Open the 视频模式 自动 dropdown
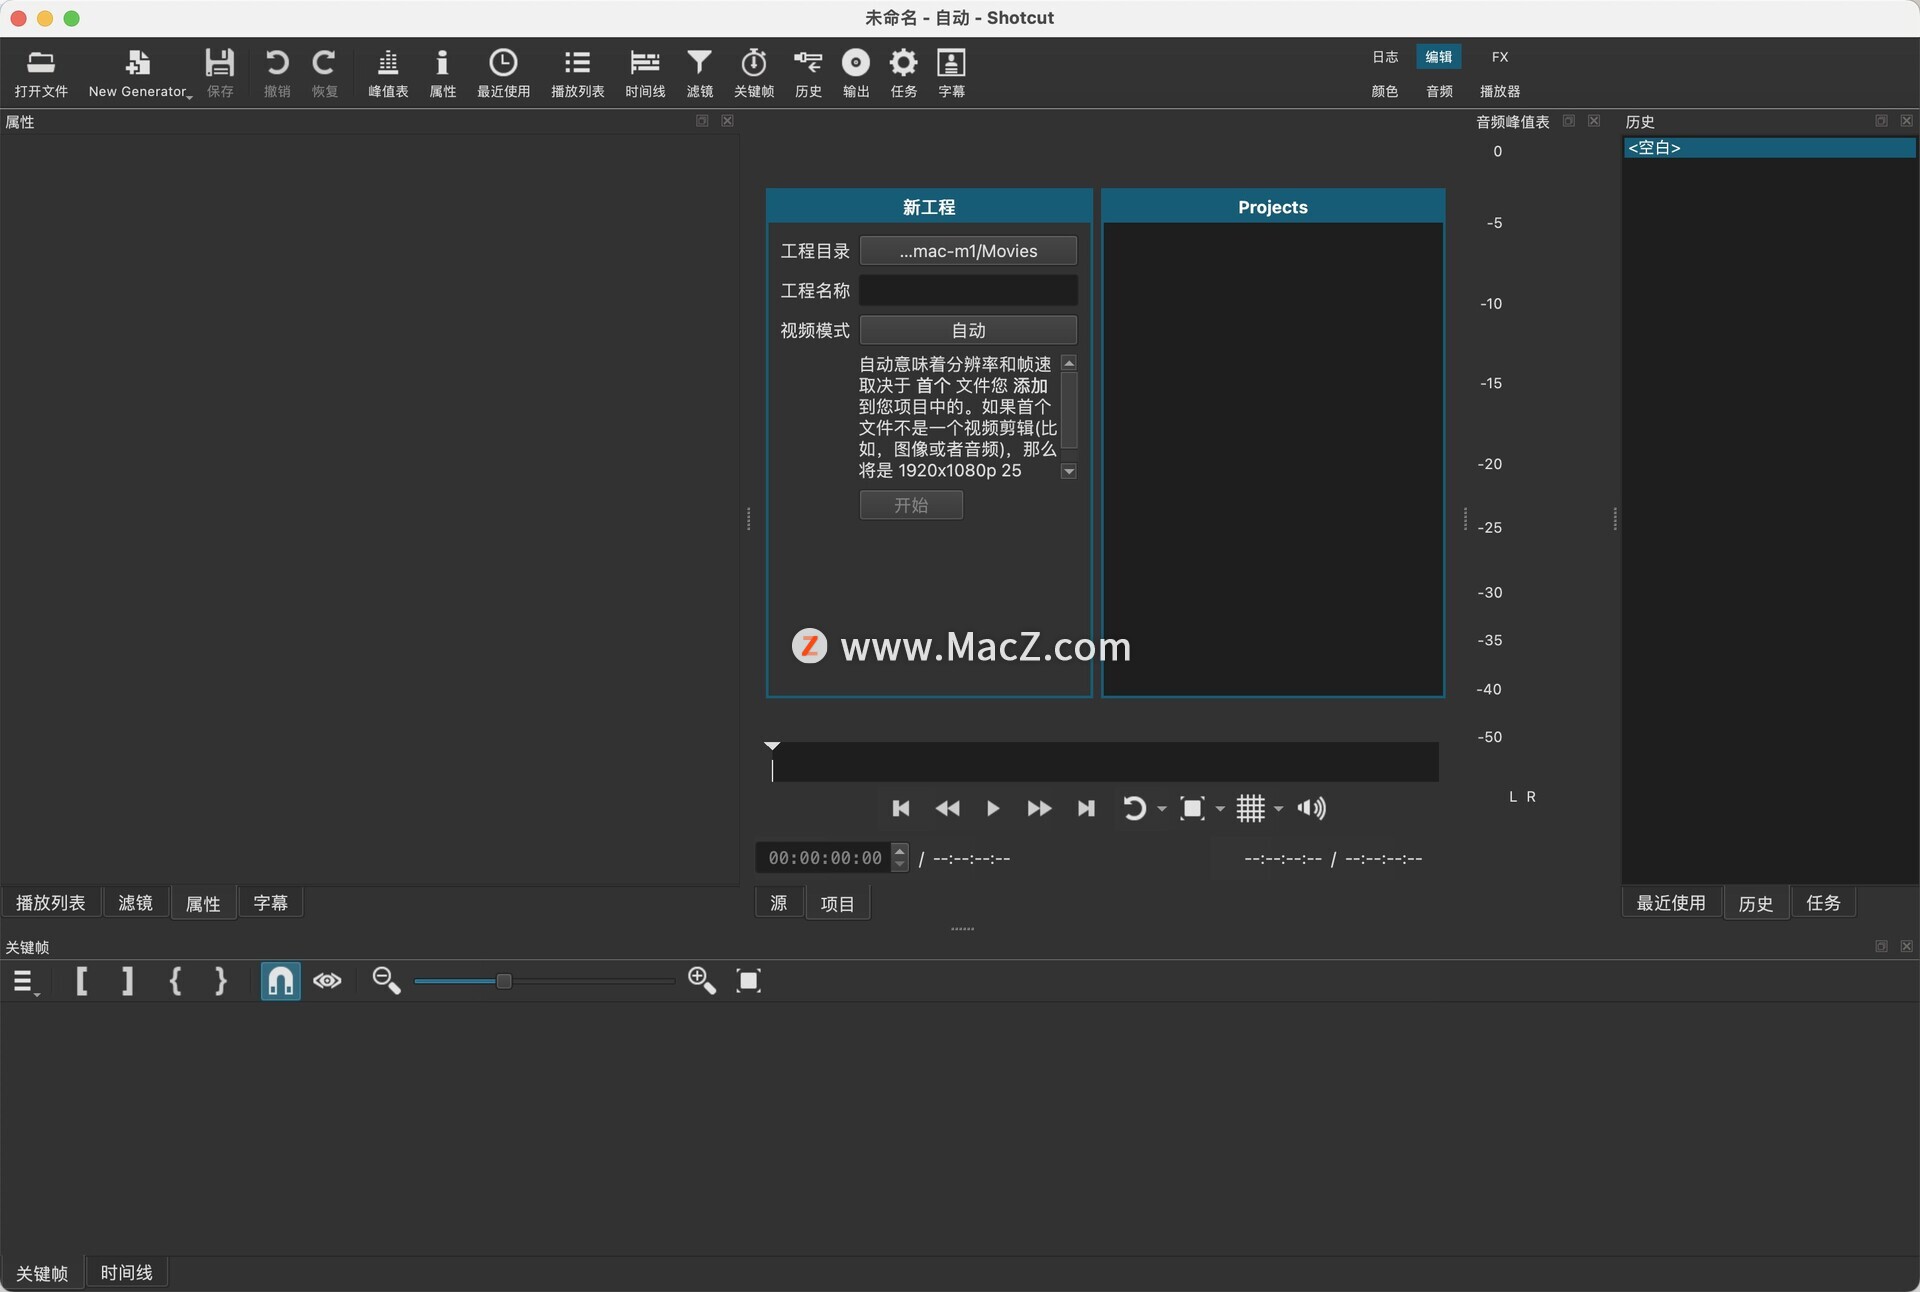This screenshot has width=1920, height=1292. tap(968, 330)
